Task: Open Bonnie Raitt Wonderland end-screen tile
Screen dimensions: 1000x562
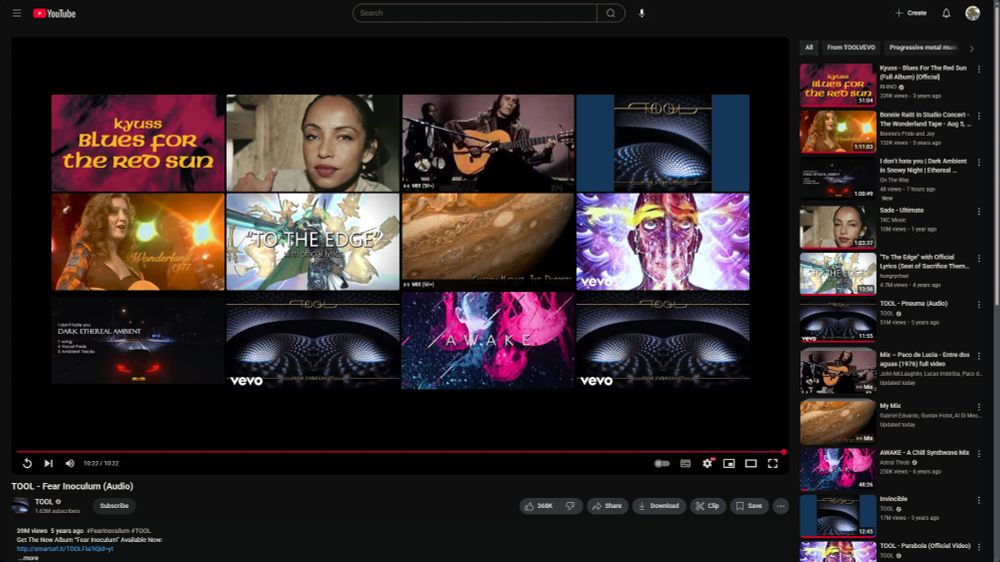Action: [x=138, y=242]
